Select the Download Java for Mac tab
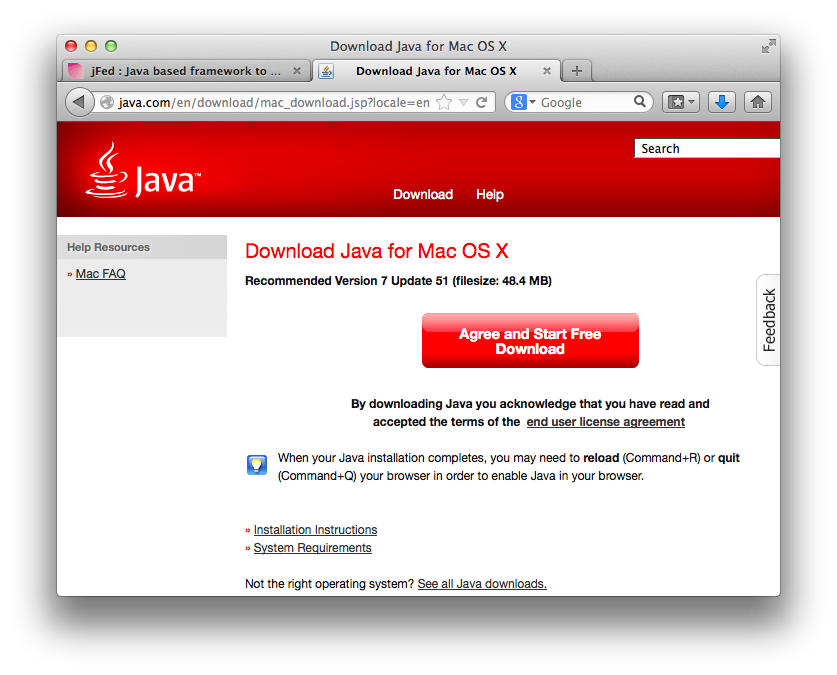 (x=436, y=71)
